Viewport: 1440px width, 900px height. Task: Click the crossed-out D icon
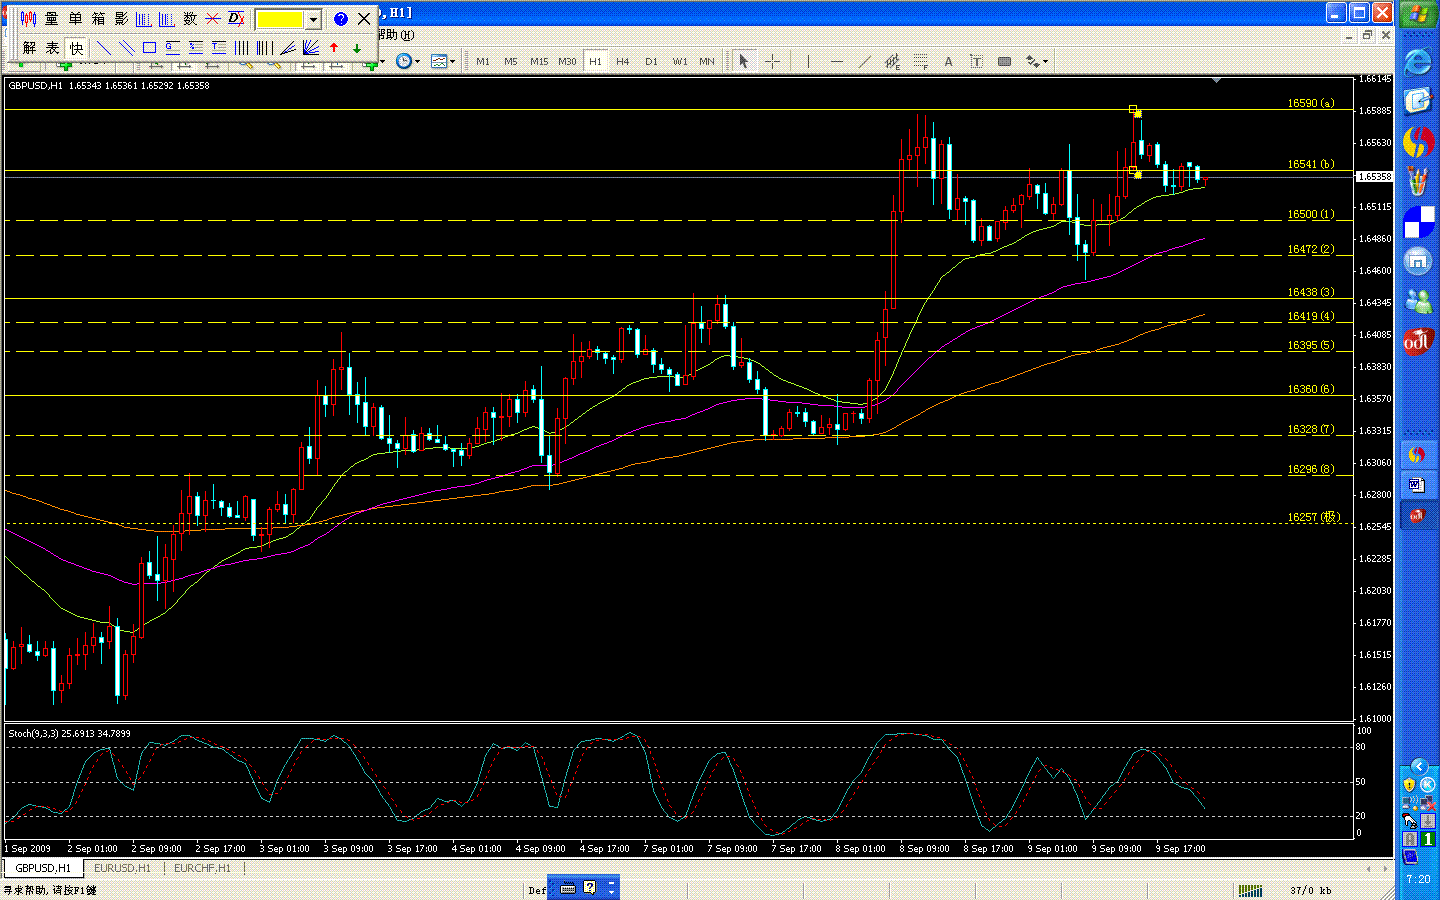(236, 19)
